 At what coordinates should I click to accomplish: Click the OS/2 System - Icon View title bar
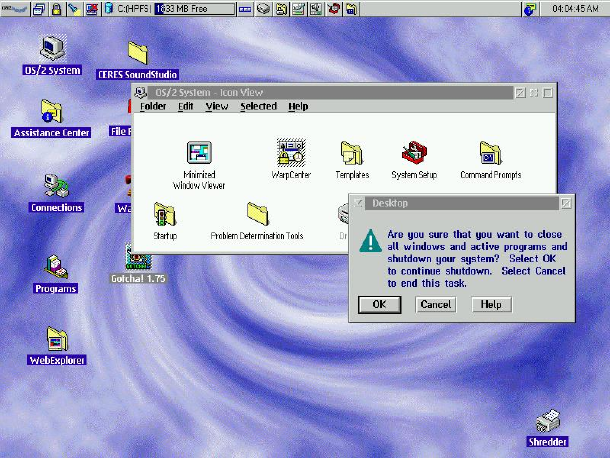[331, 93]
